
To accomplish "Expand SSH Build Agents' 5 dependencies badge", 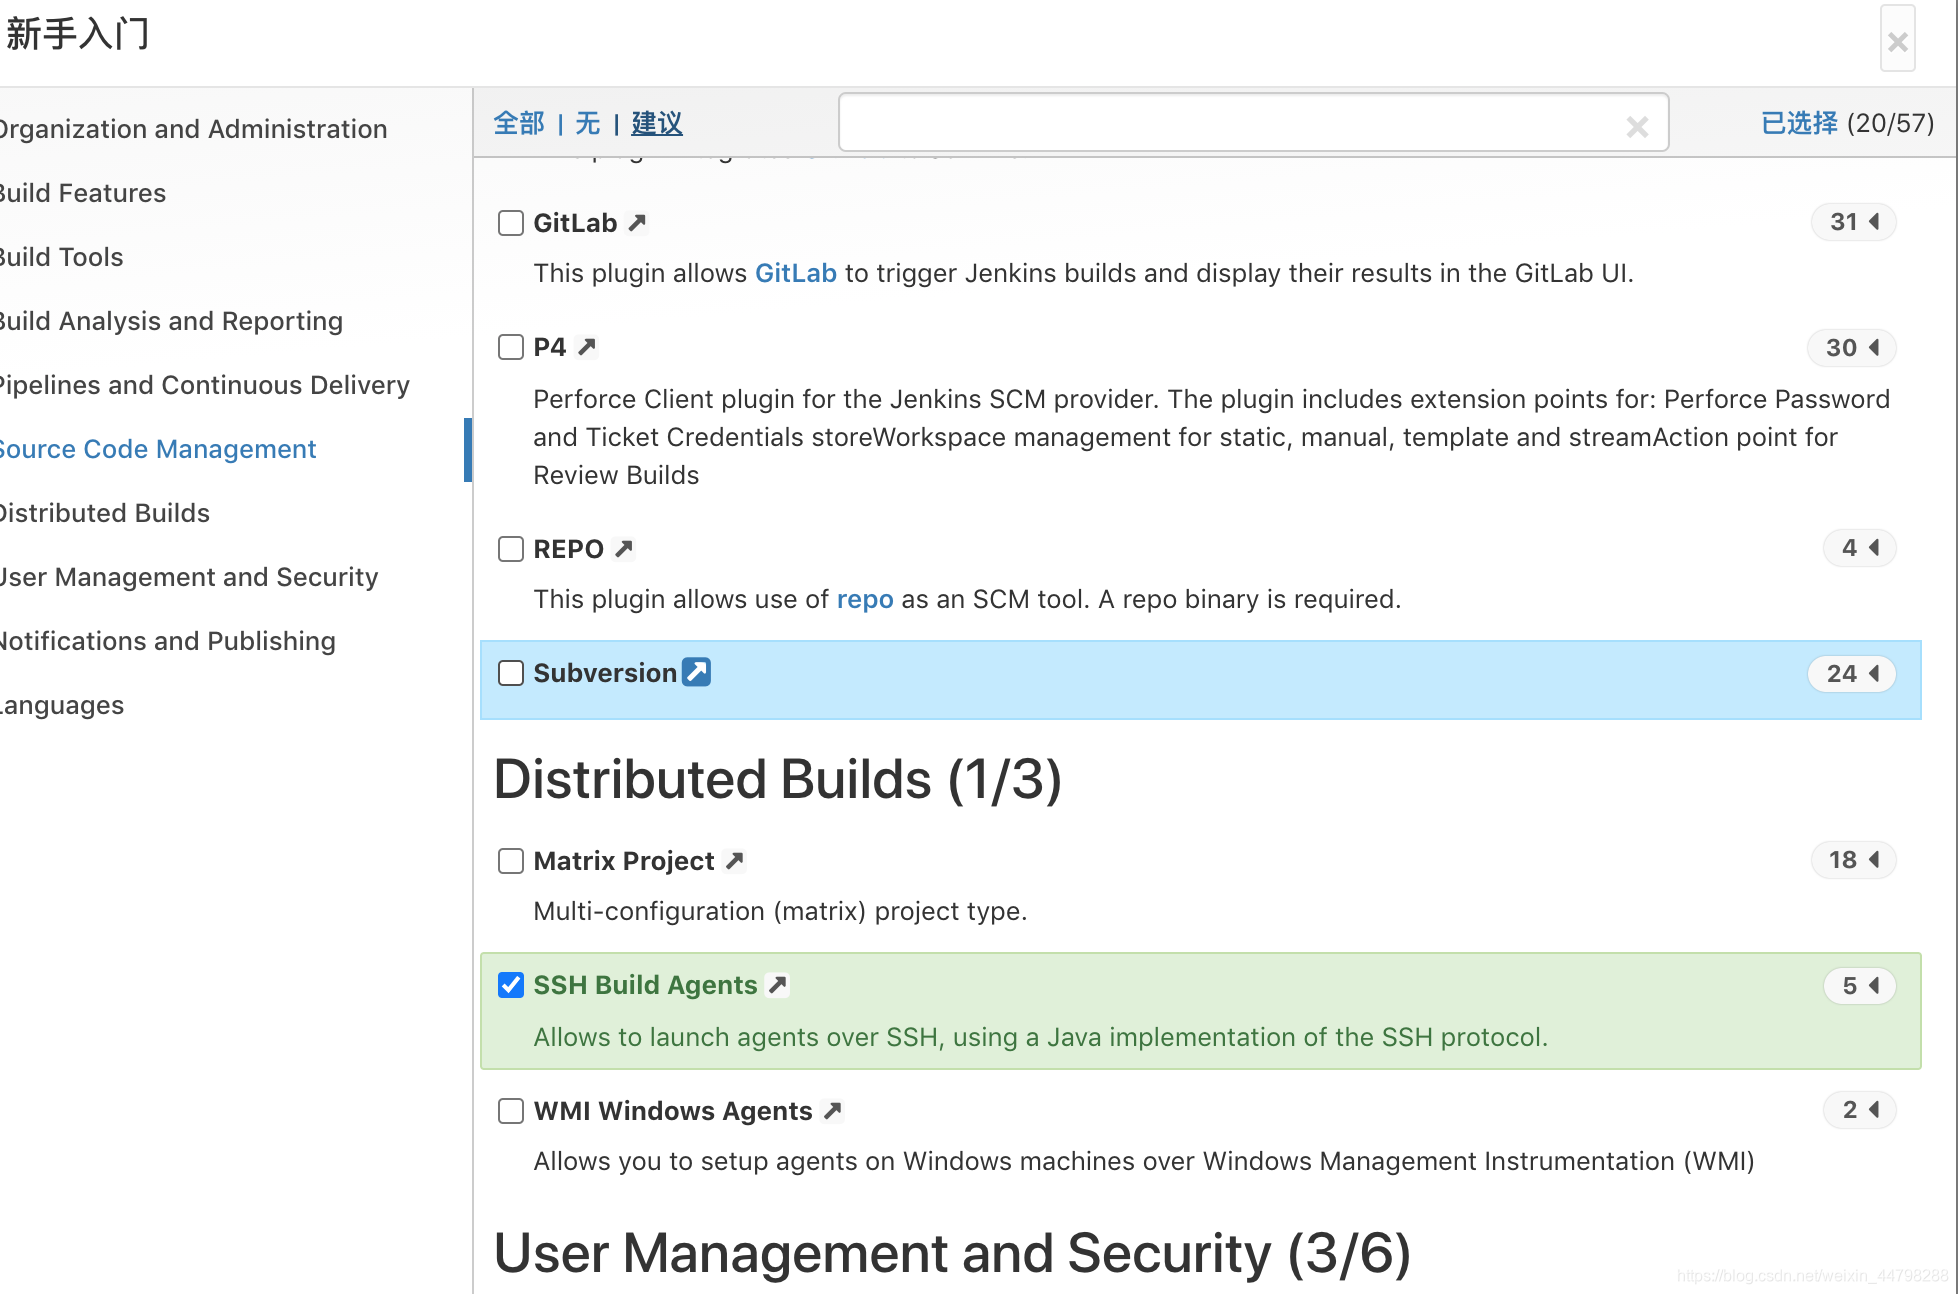I will 1859,986.
